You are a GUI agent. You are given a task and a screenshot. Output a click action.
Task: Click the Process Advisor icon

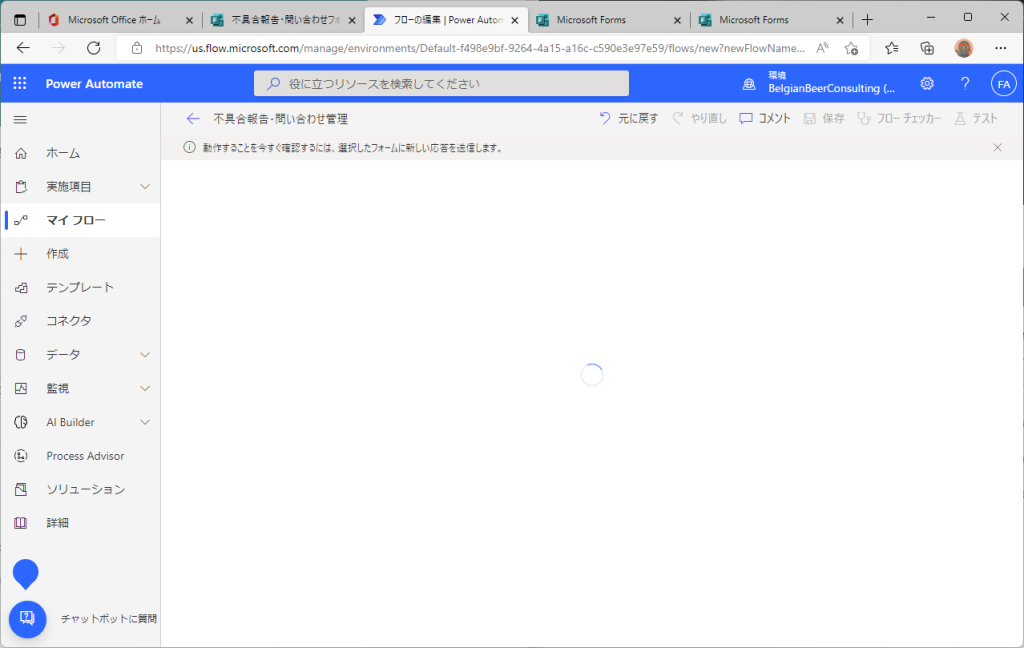pyautogui.click(x=21, y=456)
